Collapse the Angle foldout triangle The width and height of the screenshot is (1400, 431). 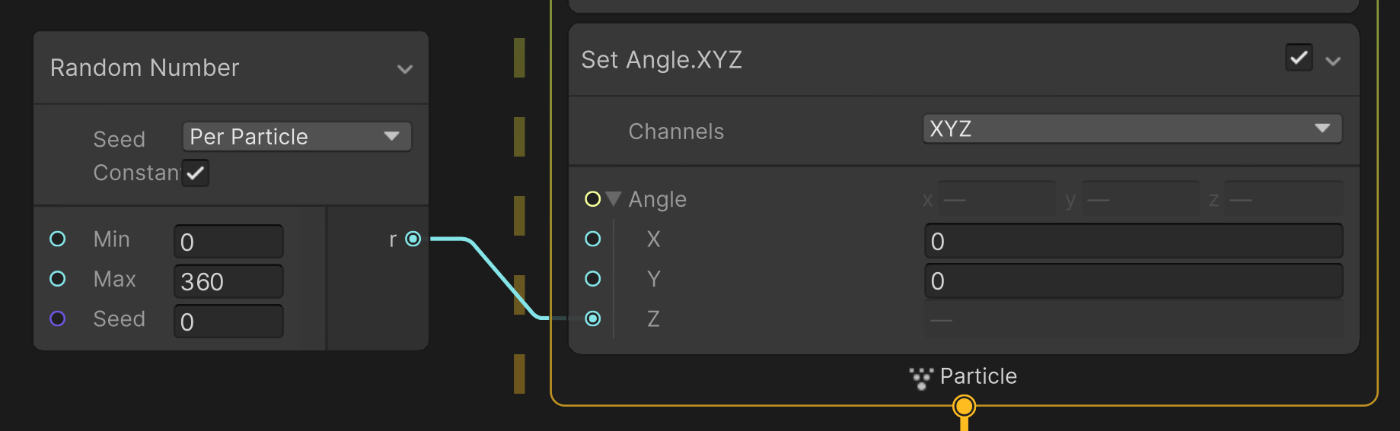[614, 199]
